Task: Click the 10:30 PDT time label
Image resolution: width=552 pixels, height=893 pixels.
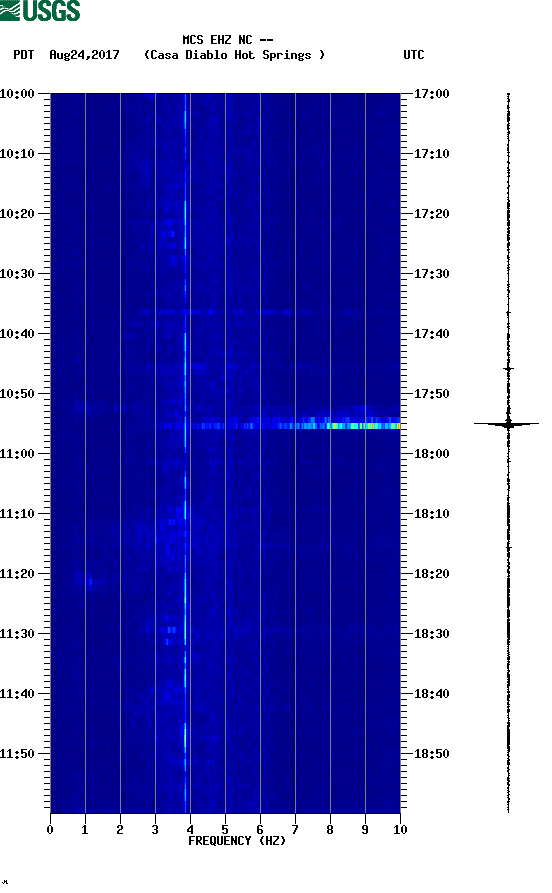Action: 17,273
